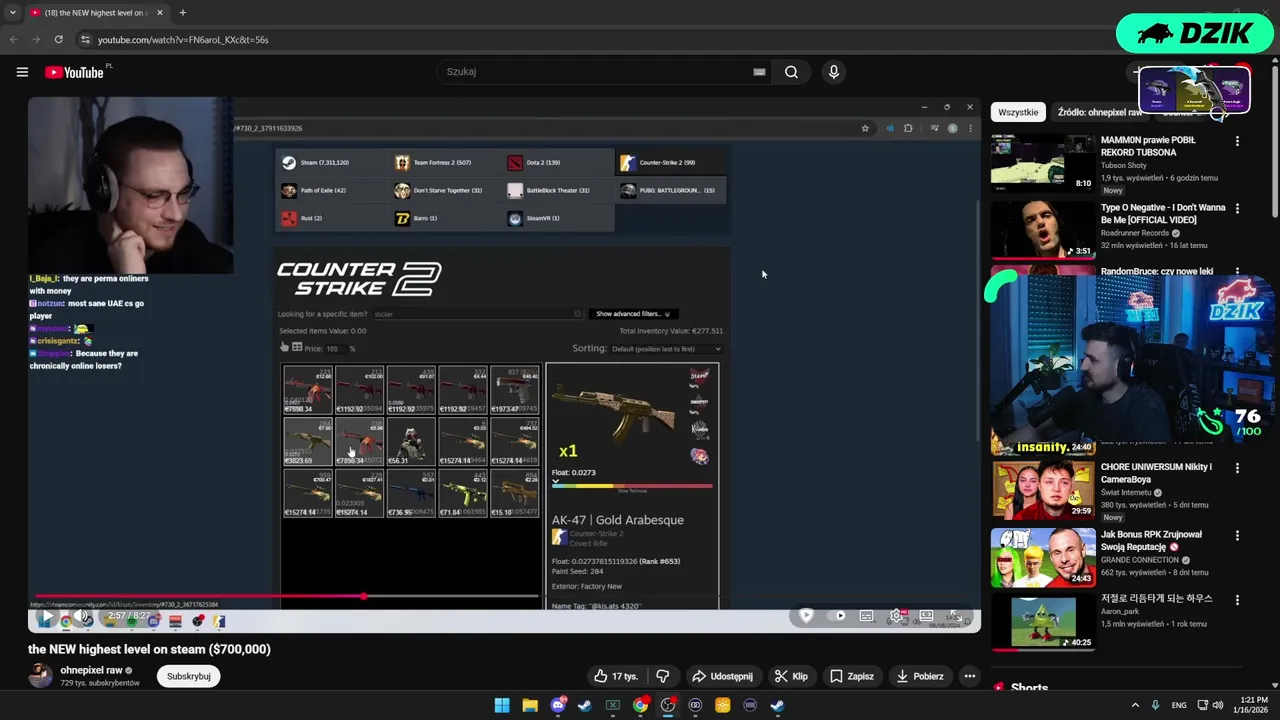Open options for the CHORE UNIWERSUM video
Image resolution: width=1280 pixels, height=720 pixels.
1237,468
